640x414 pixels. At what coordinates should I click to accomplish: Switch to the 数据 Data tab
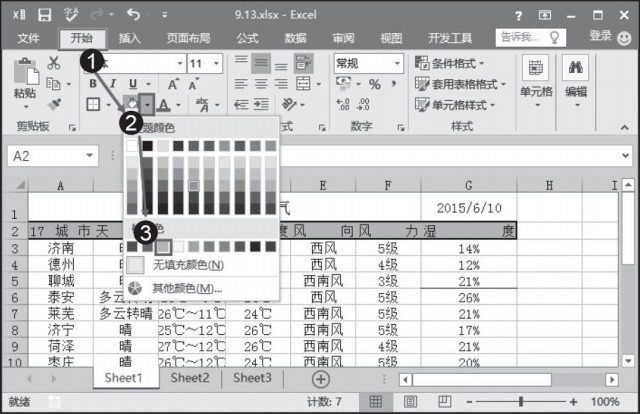(296, 38)
